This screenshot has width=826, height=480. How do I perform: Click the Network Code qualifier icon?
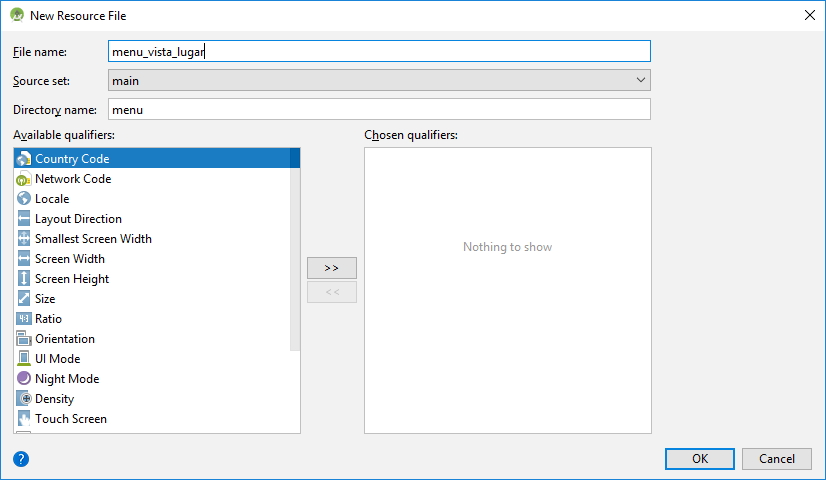click(24, 179)
